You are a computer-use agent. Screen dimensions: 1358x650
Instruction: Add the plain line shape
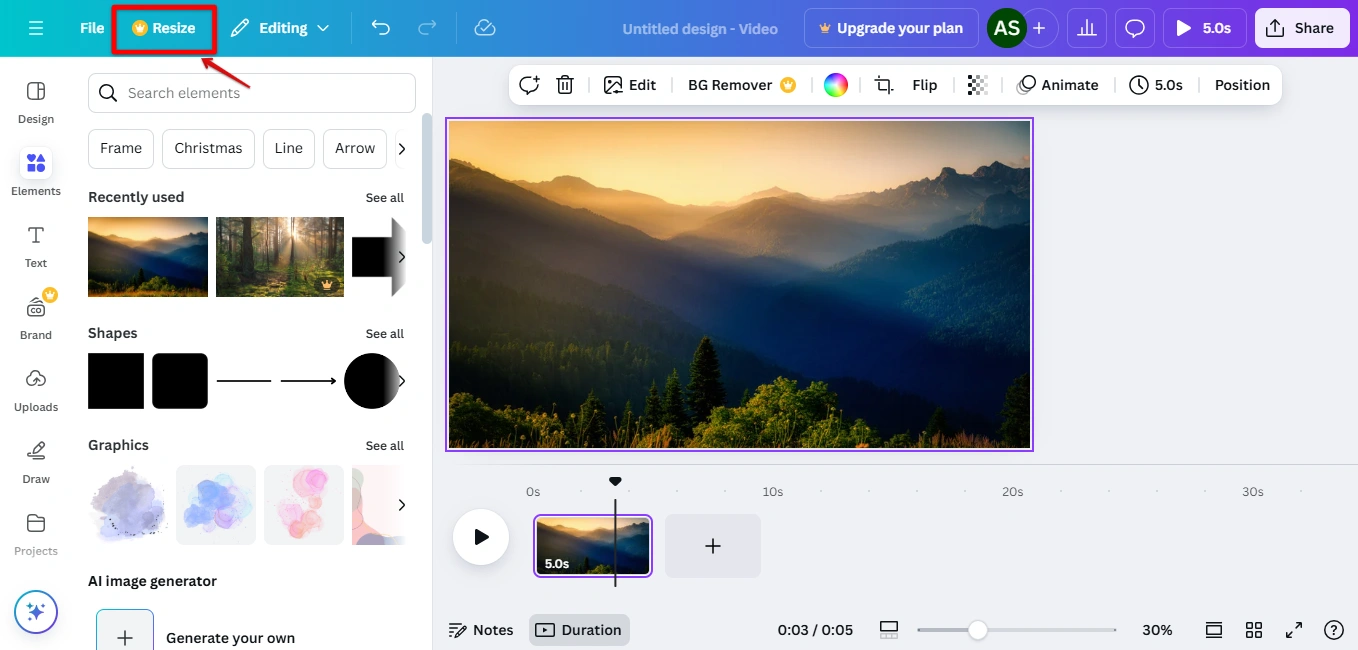[244, 381]
